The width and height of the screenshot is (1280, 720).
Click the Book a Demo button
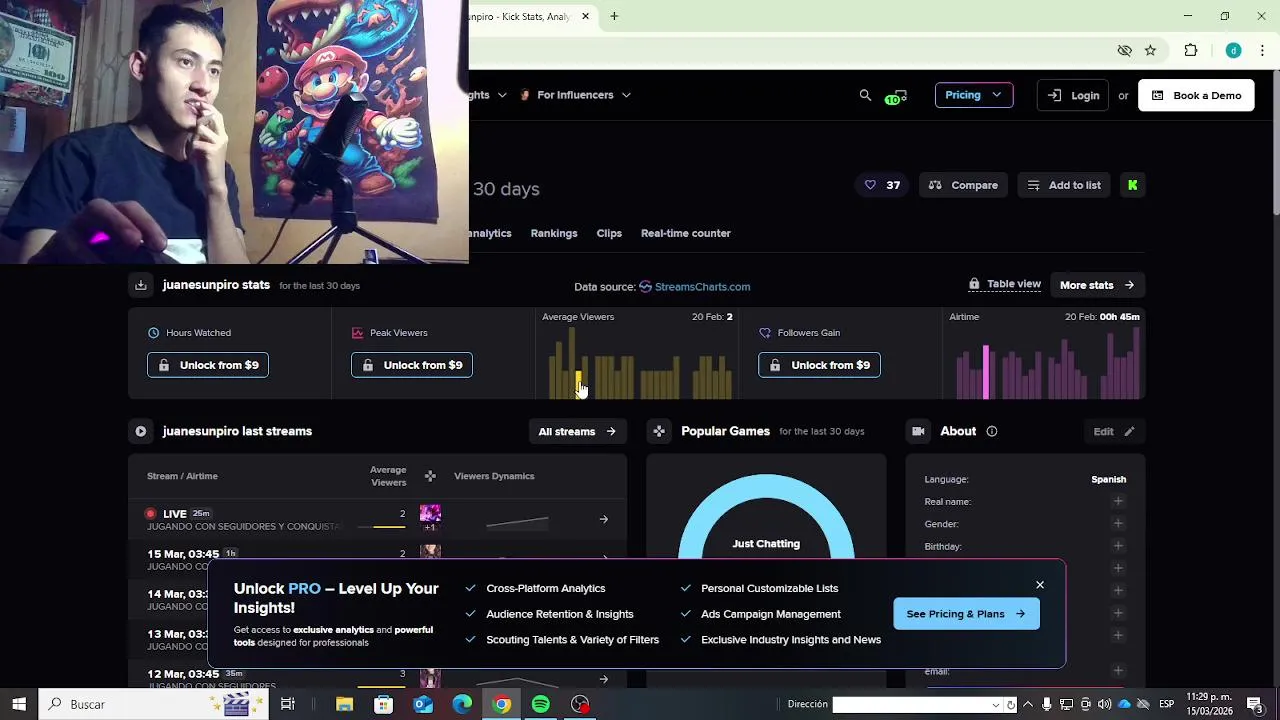[1196, 95]
